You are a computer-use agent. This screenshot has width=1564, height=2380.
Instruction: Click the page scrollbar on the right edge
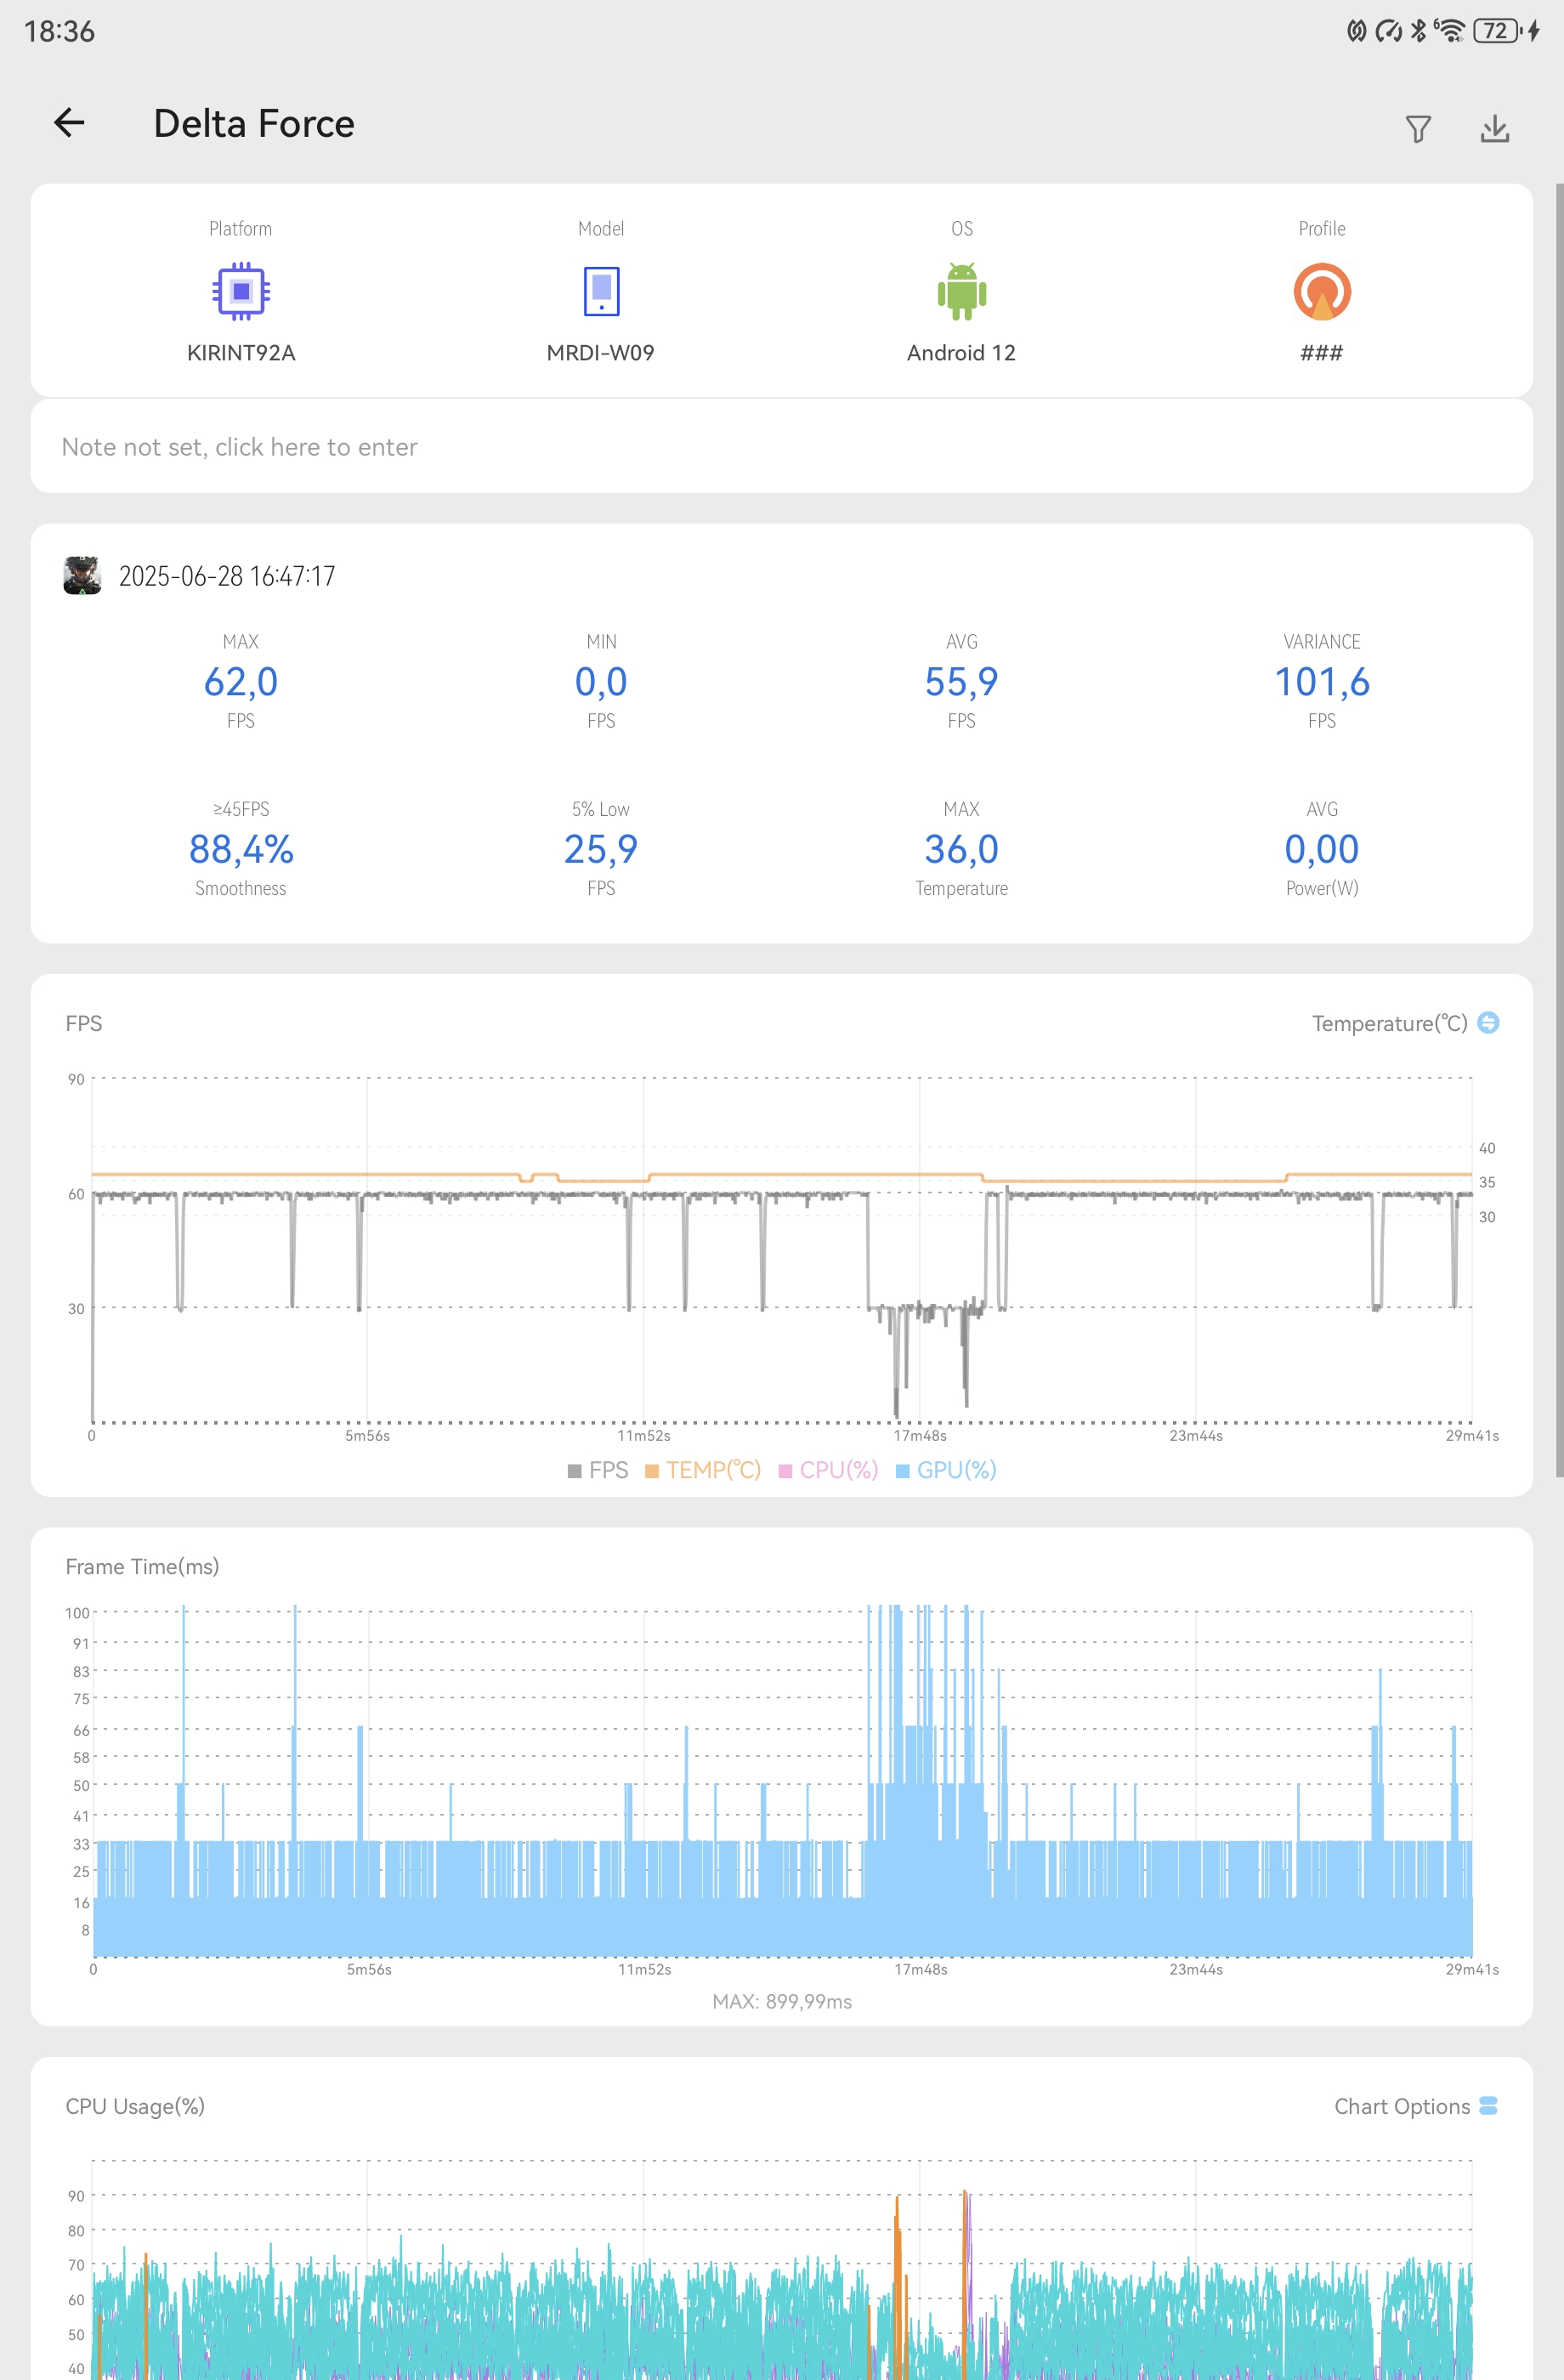pos(1559,830)
